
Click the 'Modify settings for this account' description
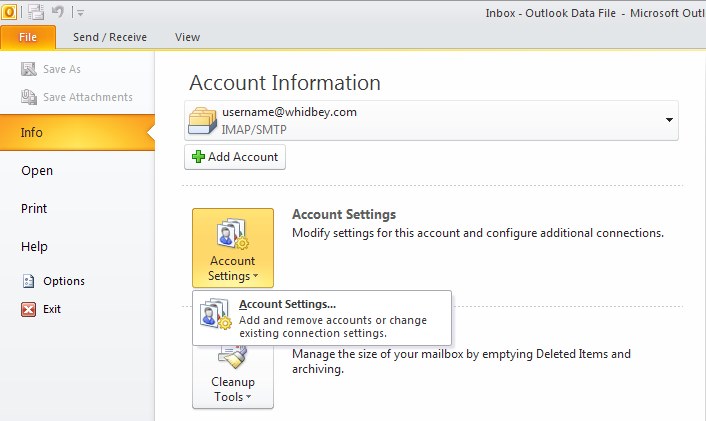coord(478,233)
